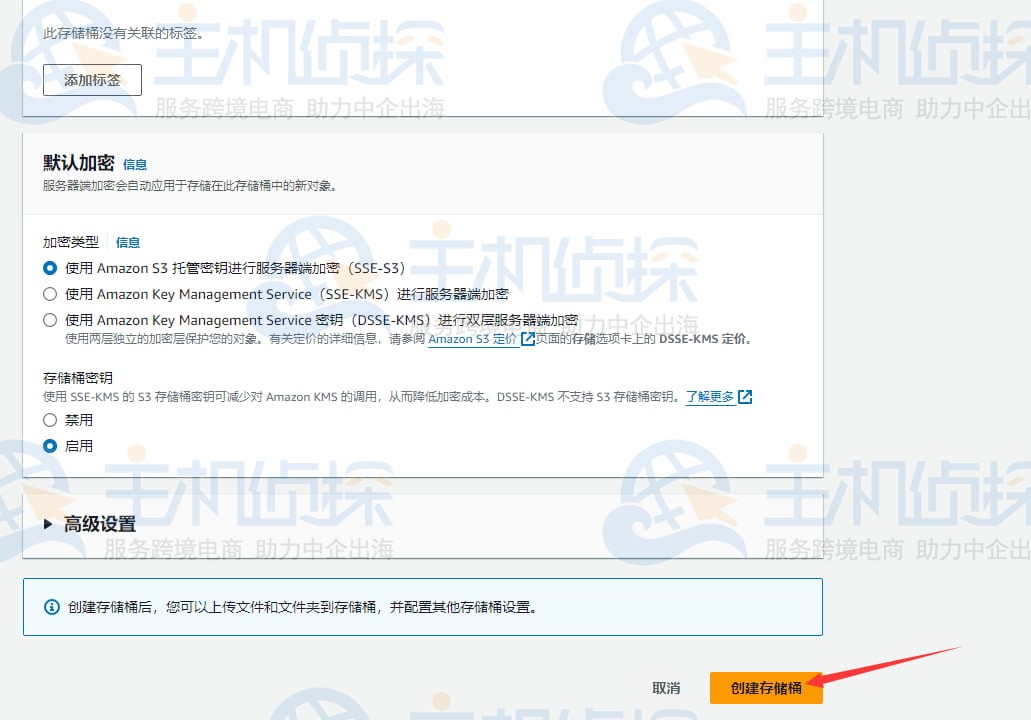This screenshot has width=1031, height=720.
Task: Click the 信息 link next to 加密类型
Action: pyautogui.click(x=128, y=241)
